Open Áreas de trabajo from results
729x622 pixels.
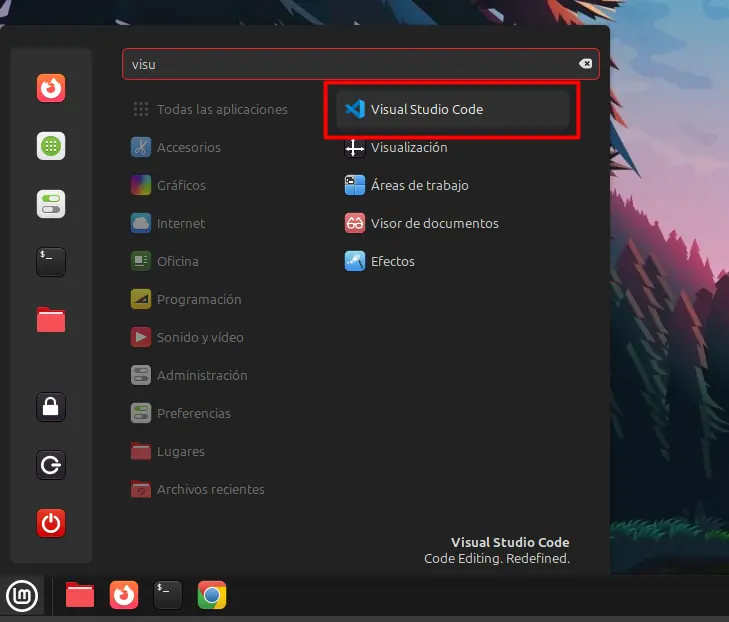418,186
